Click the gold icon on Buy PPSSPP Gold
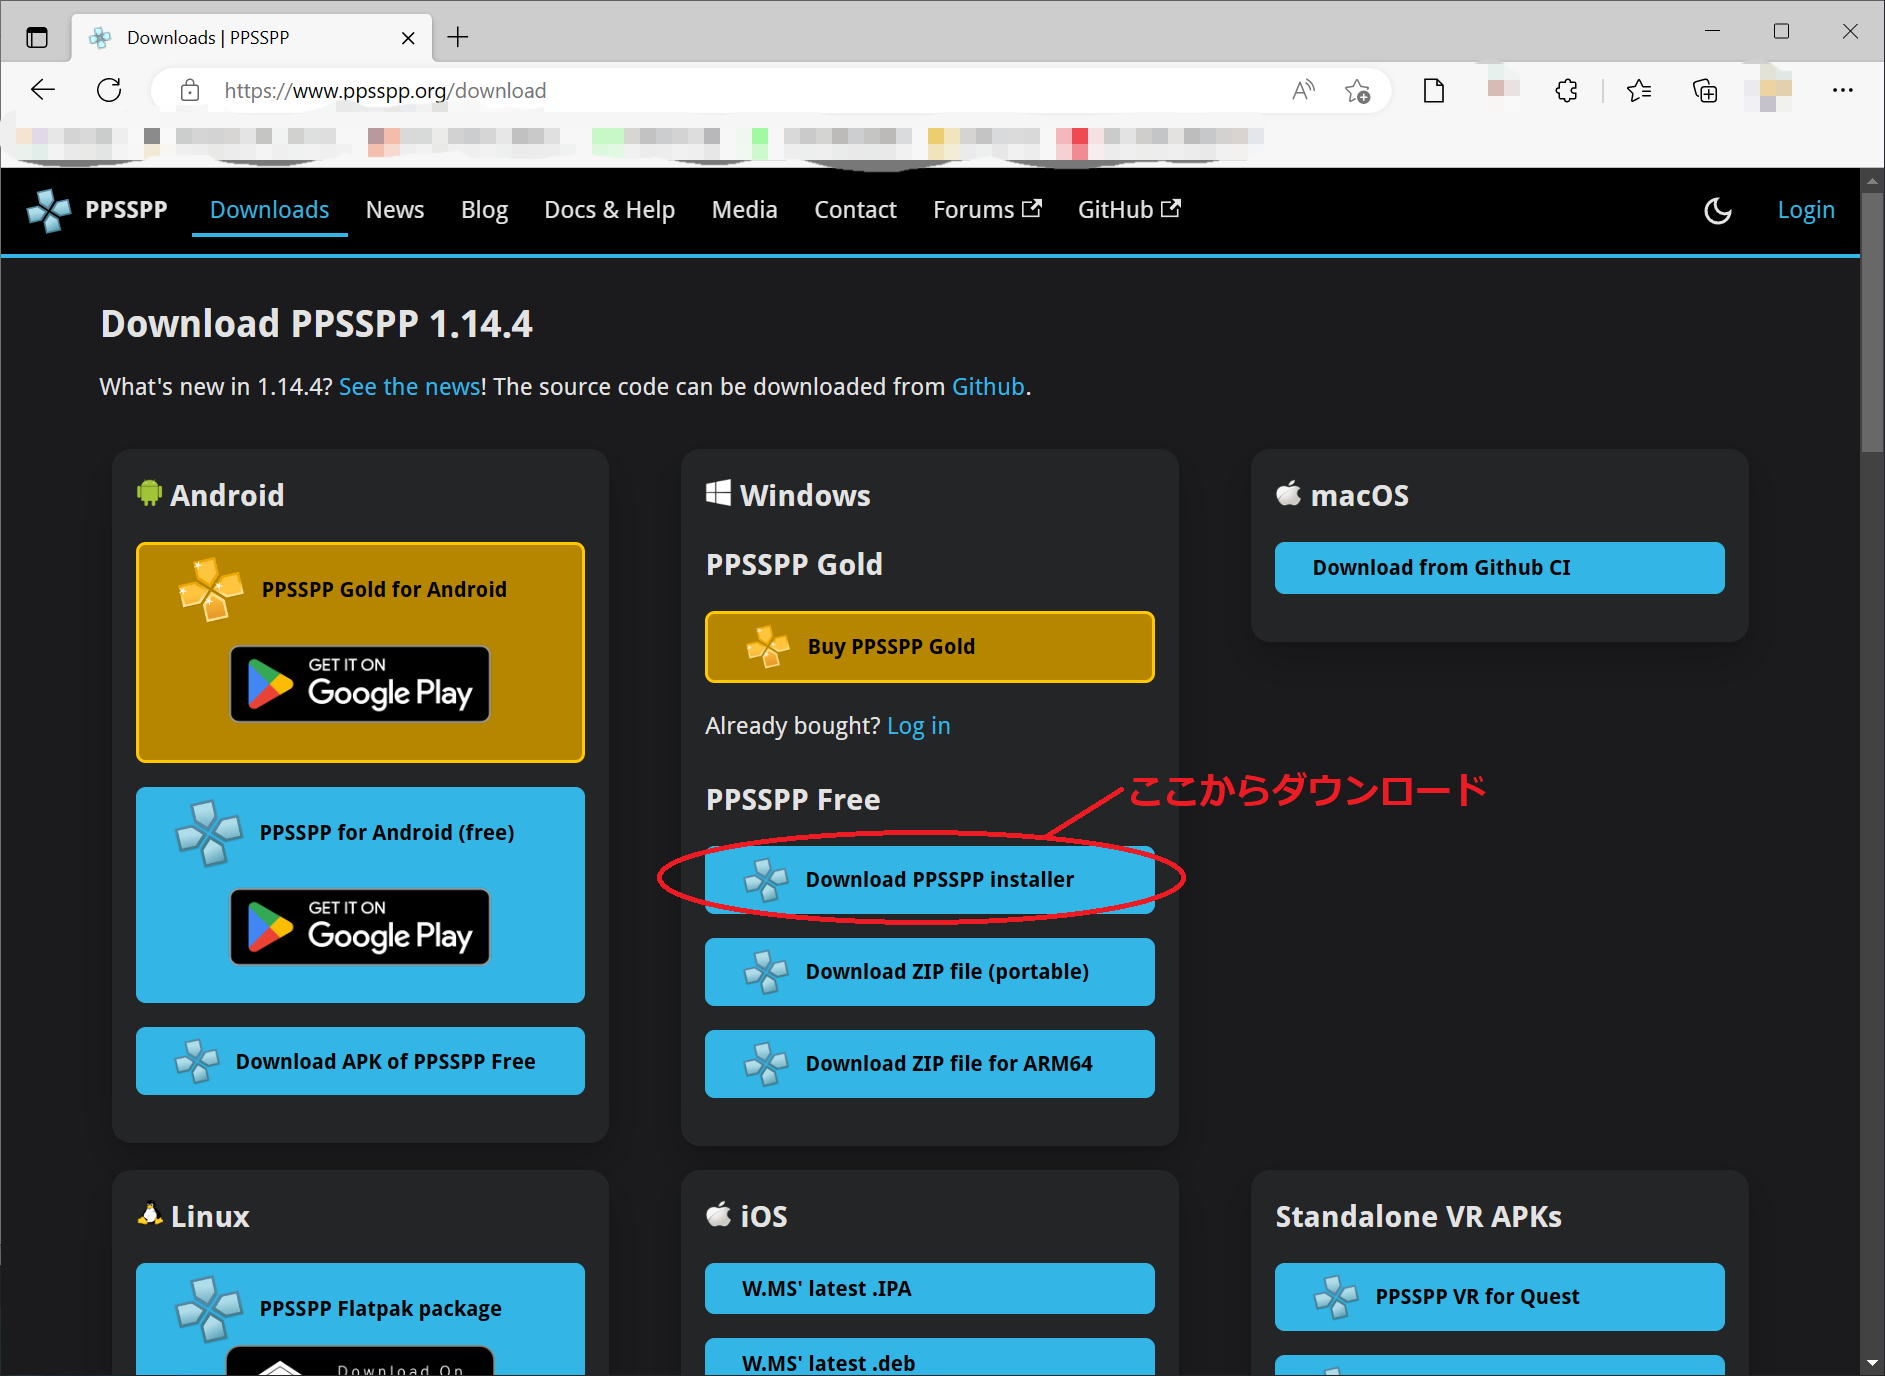The height and width of the screenshot is (1376, 1885). click(767, 647)
